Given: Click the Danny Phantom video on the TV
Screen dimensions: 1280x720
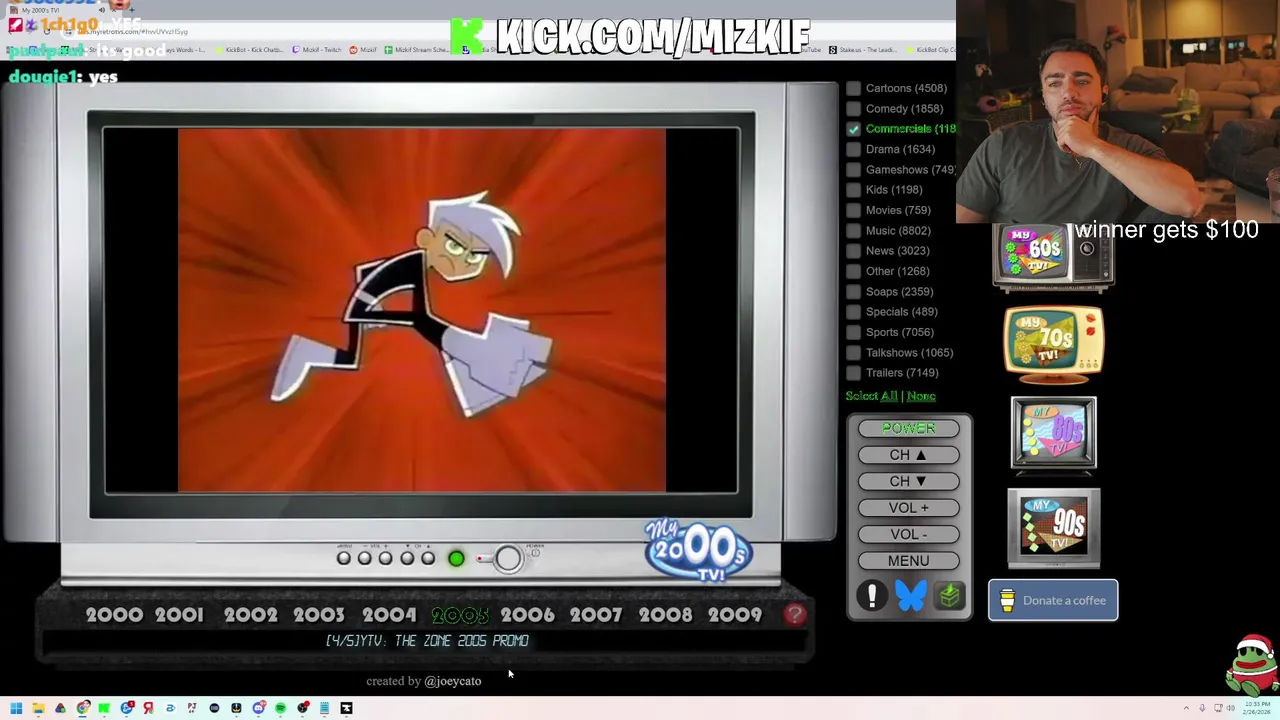Looking at the screenshot, I should click(421, 310).
